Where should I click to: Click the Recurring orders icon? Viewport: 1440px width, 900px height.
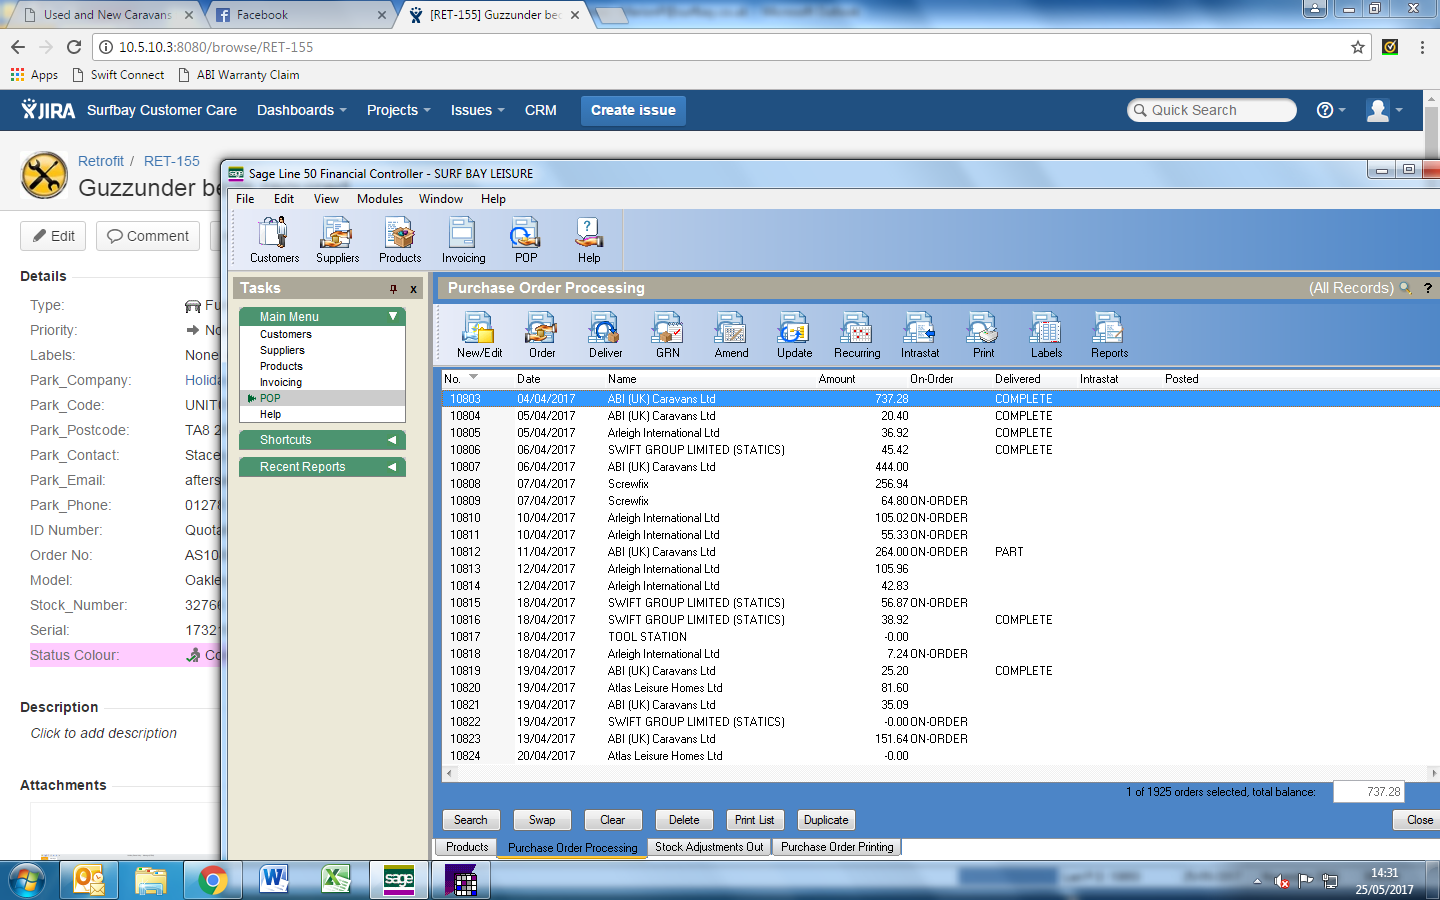(x=857, y=334)
